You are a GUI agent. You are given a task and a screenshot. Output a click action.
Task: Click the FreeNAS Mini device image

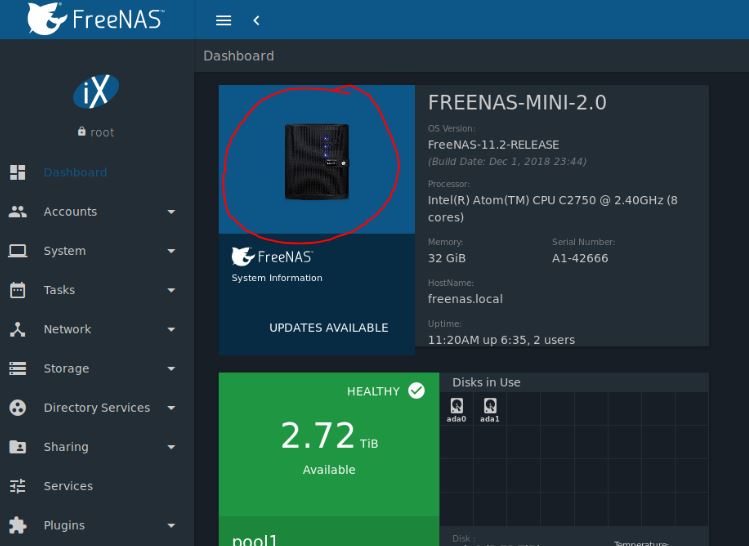317,161
